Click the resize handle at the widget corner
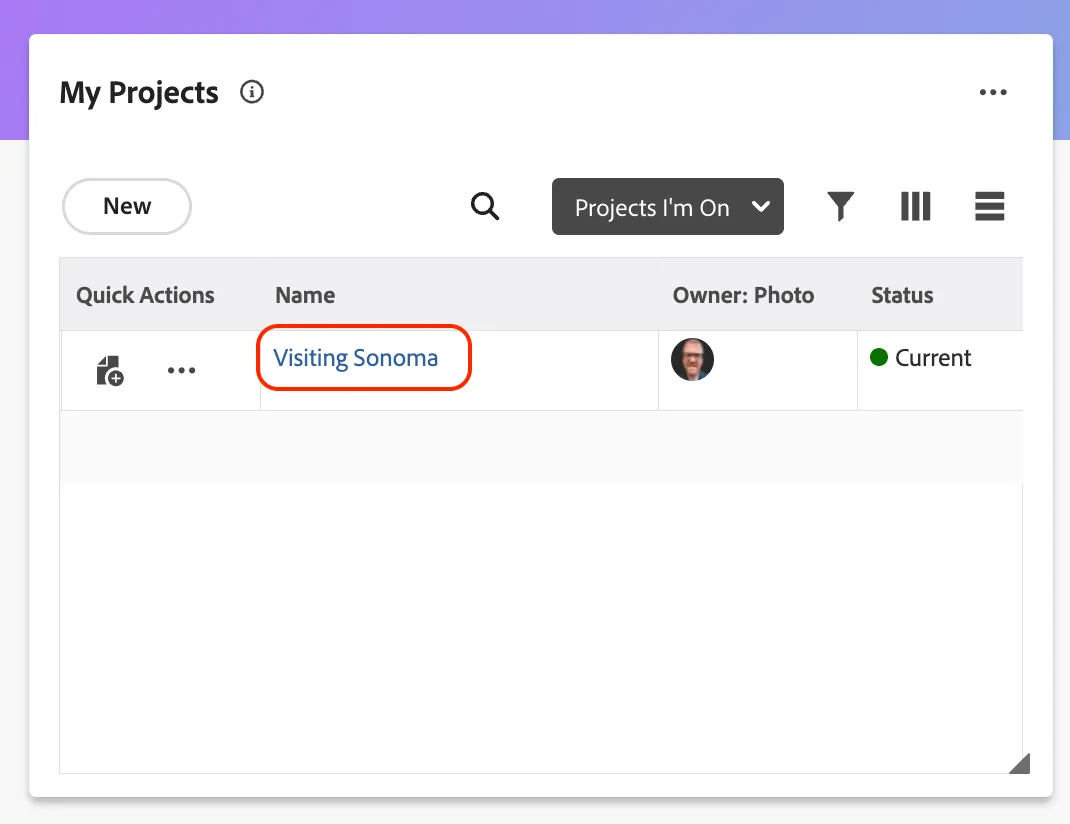Viewport: 1070px width, 824px height. [1020, 763]
